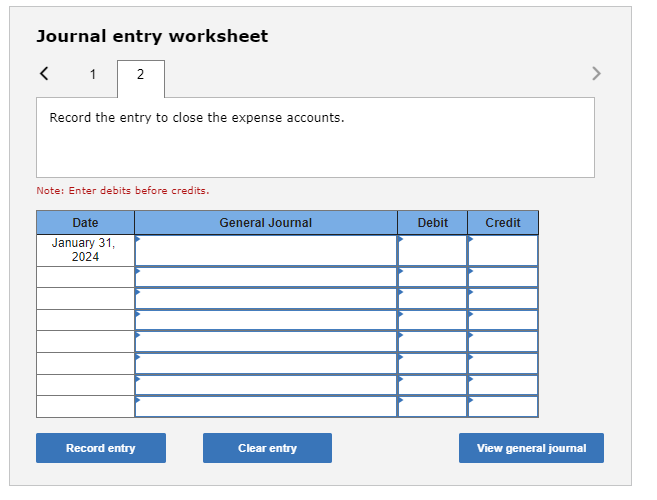The height and width of the screenshot is (500, 657).
Task: Click the Journal entry worksheet heading
Action: click(152, 36)
